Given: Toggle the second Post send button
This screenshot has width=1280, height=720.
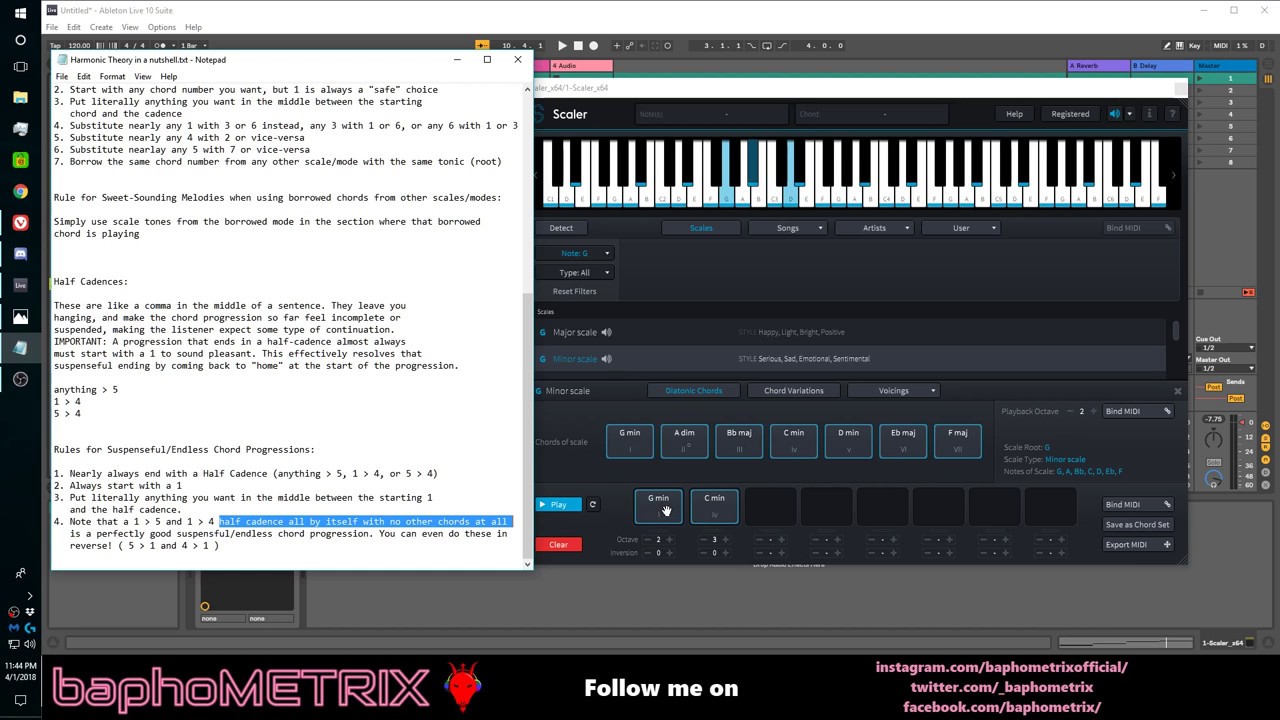Looking at the screenshot, I should (1236, 398).
